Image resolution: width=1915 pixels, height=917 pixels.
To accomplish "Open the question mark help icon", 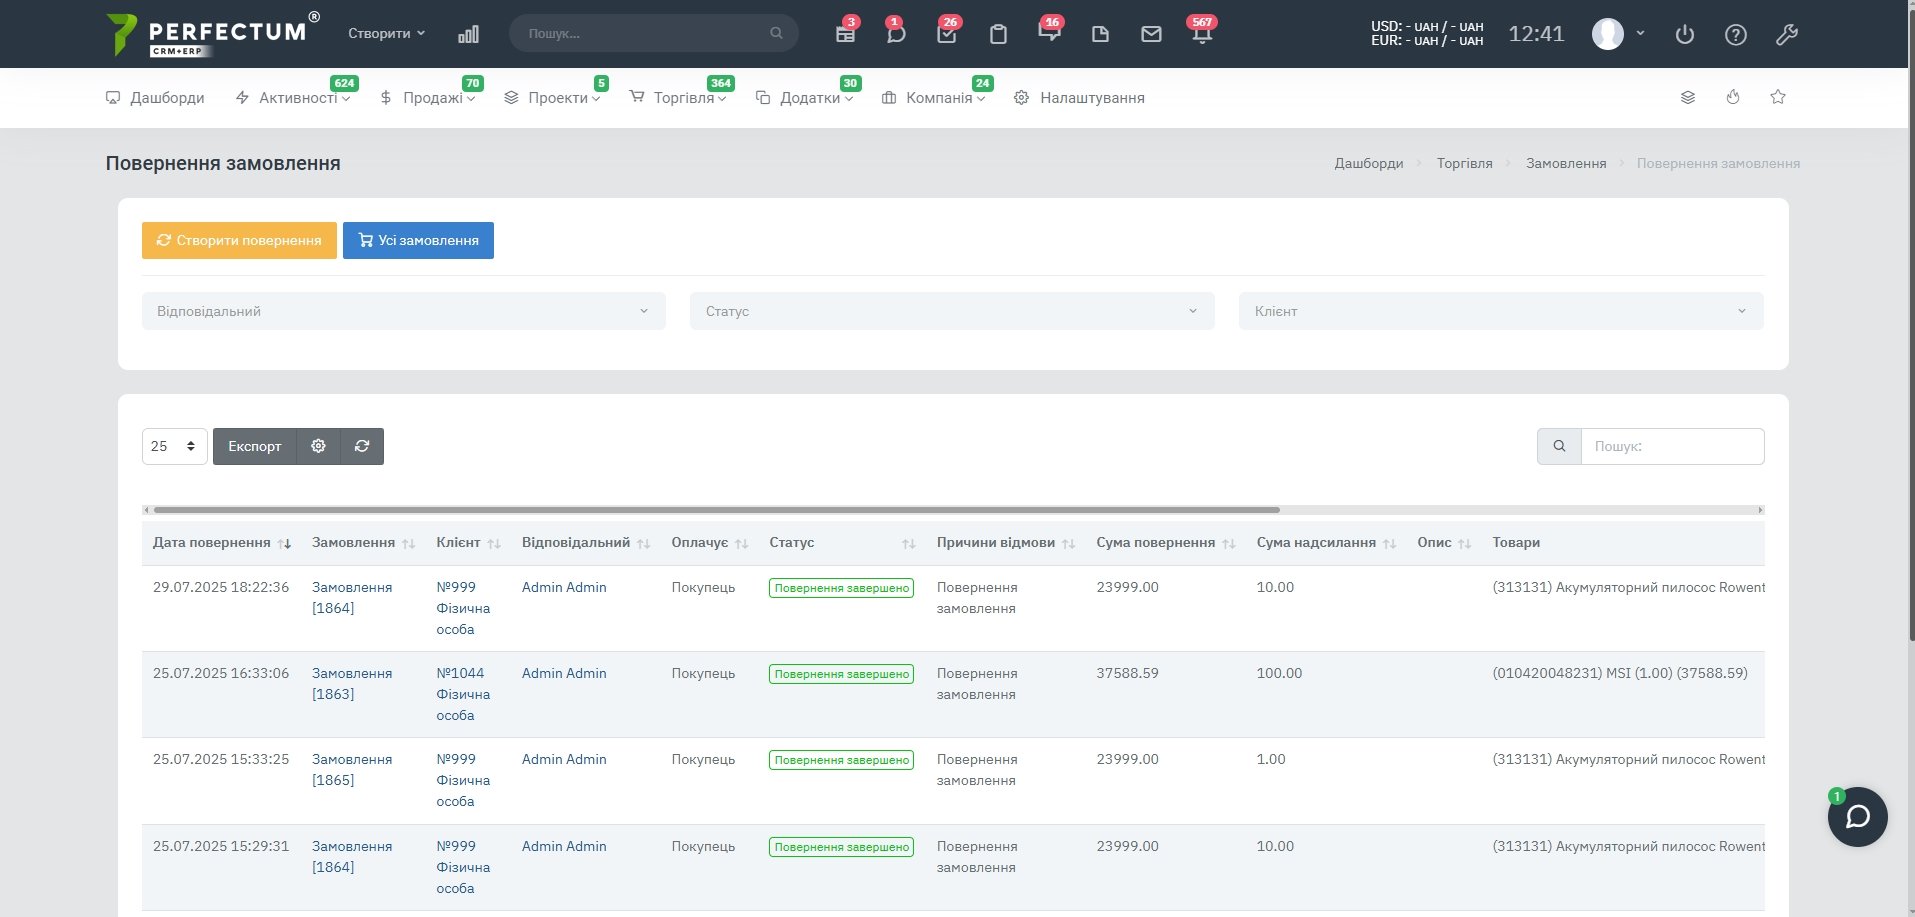I will pos(1736,35).
